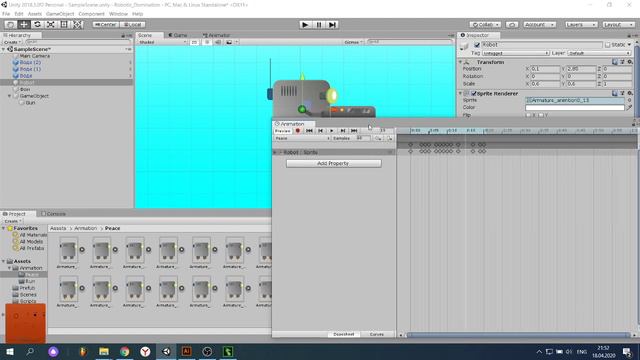Screen dimensions: 640x360
Task: Select Main Camera in Hierarchy
Action: [x=35, y=56]
